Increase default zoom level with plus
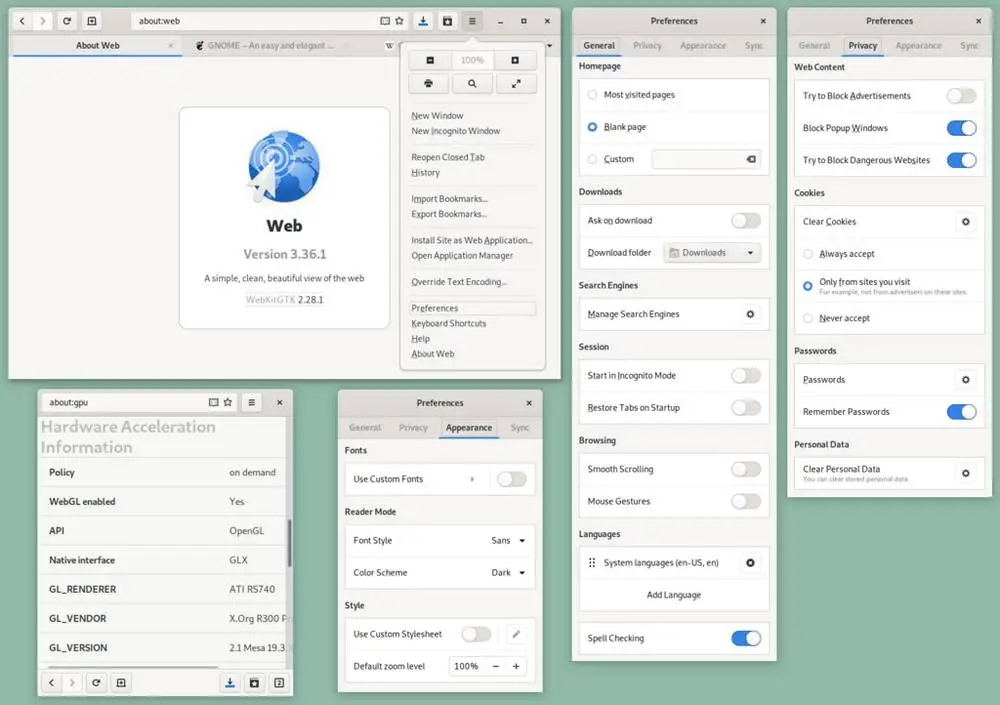Viewport: 1000px width, 705px height. (x=516, y=666)
